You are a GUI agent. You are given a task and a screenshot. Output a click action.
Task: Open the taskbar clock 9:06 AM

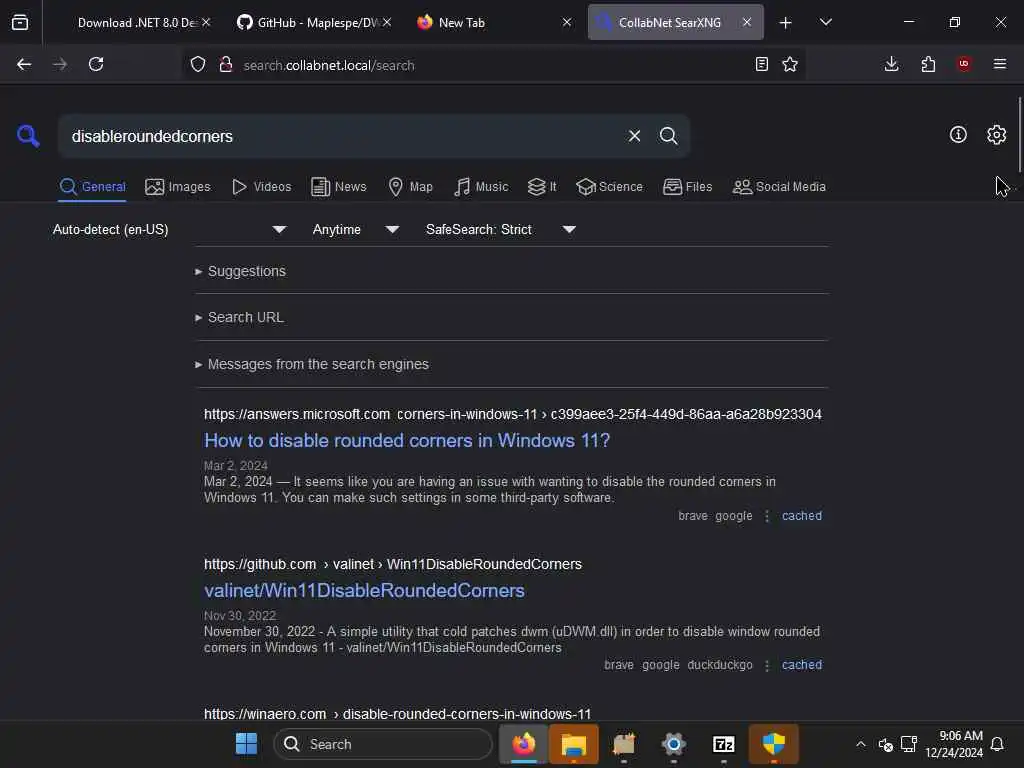click(x=953, y=744)
